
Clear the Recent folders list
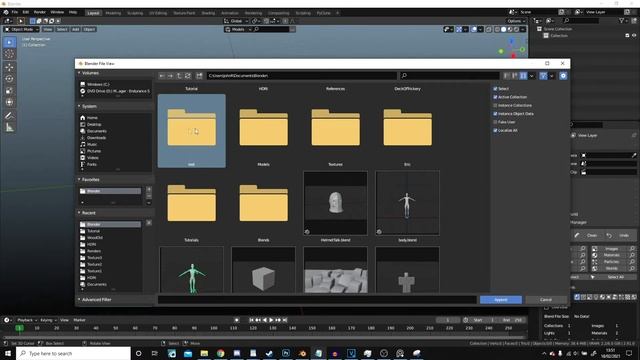[x=149, y=223]
